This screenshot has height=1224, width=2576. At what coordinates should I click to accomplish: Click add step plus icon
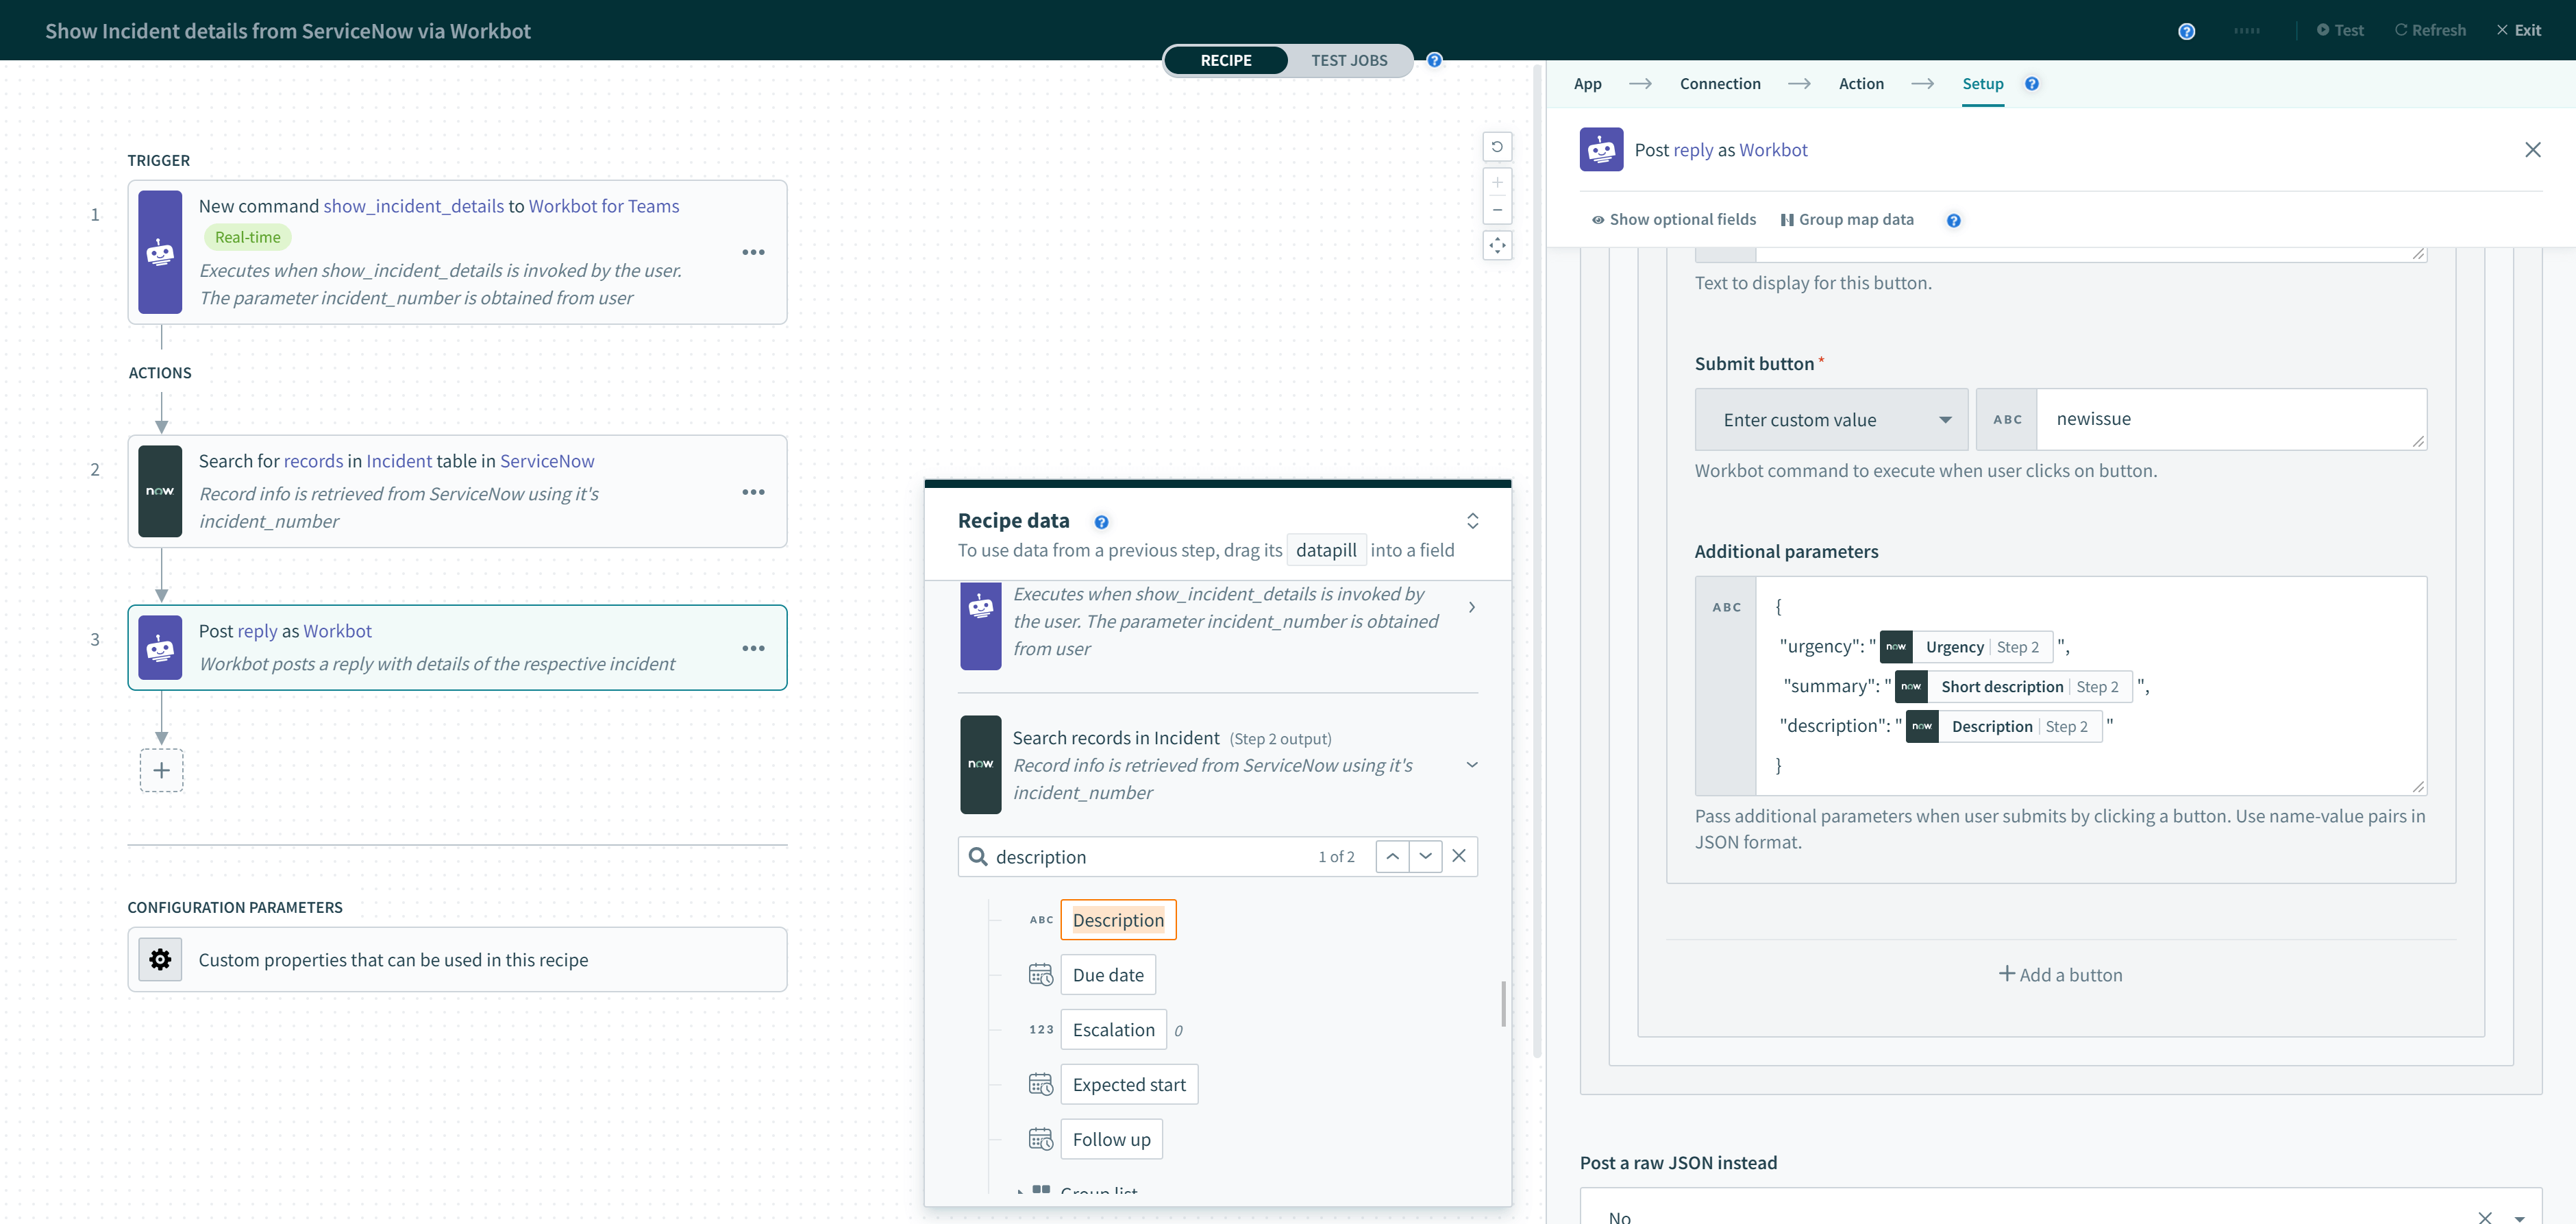161,771
